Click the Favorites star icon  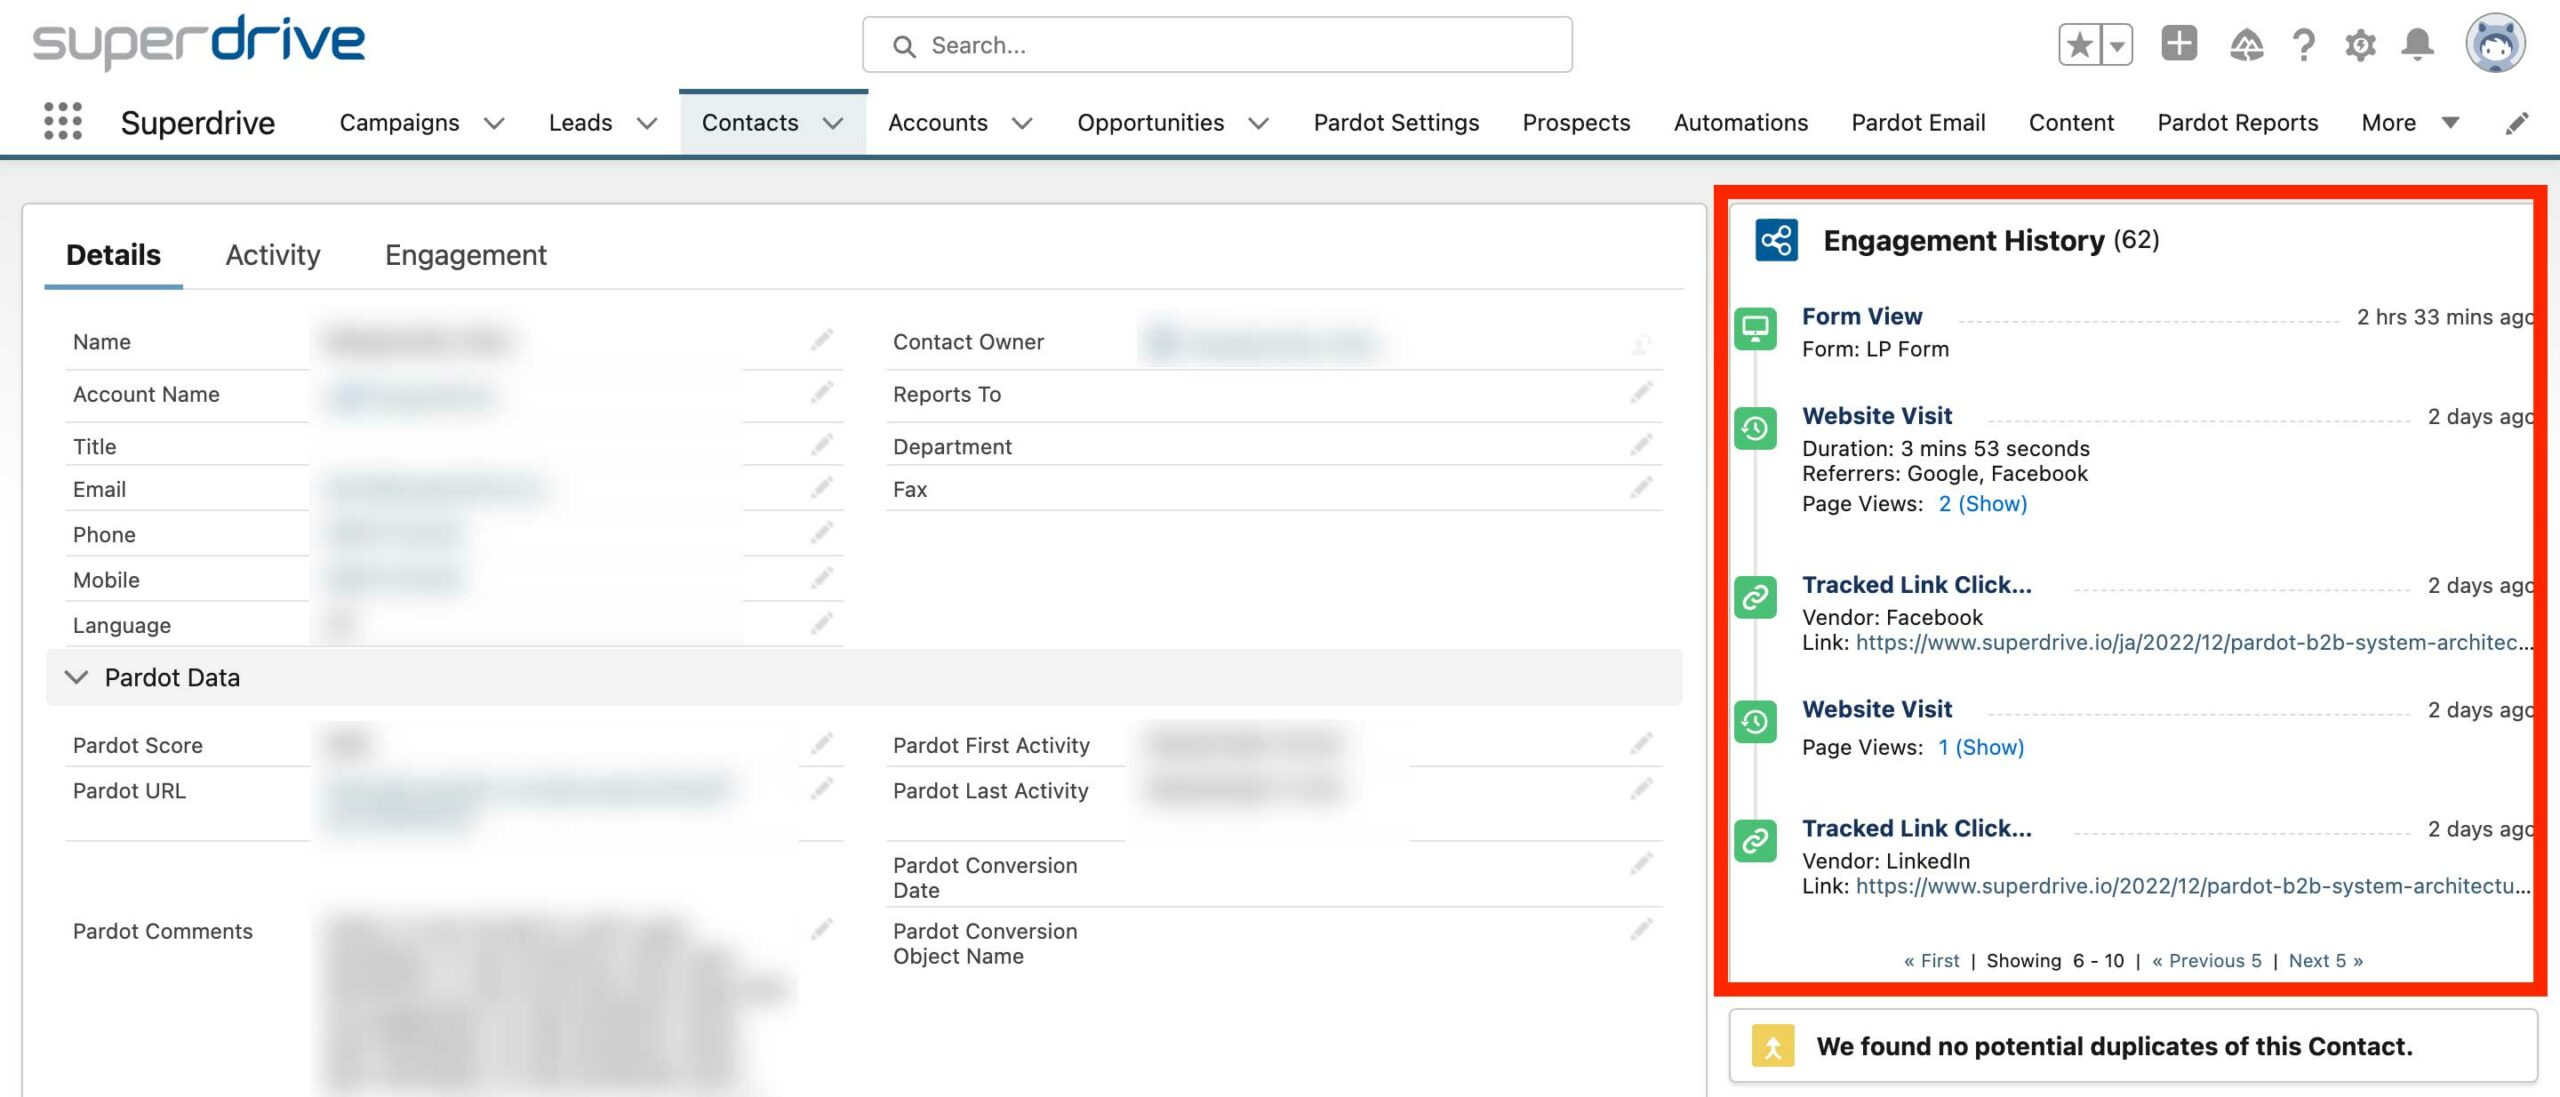pyautogui.click(x=2080, y=45)
